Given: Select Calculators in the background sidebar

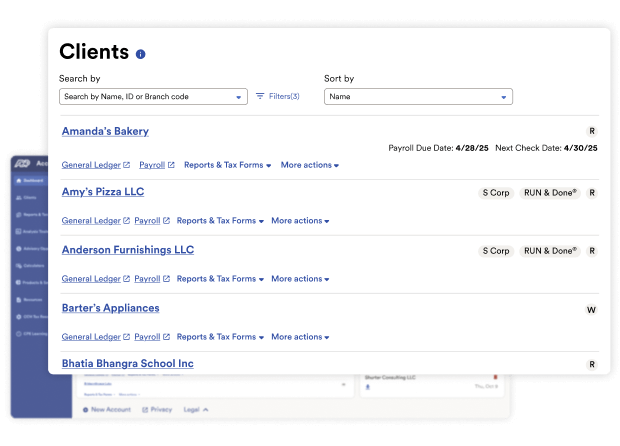Looking at the screenshot, I should click(30, 266).
